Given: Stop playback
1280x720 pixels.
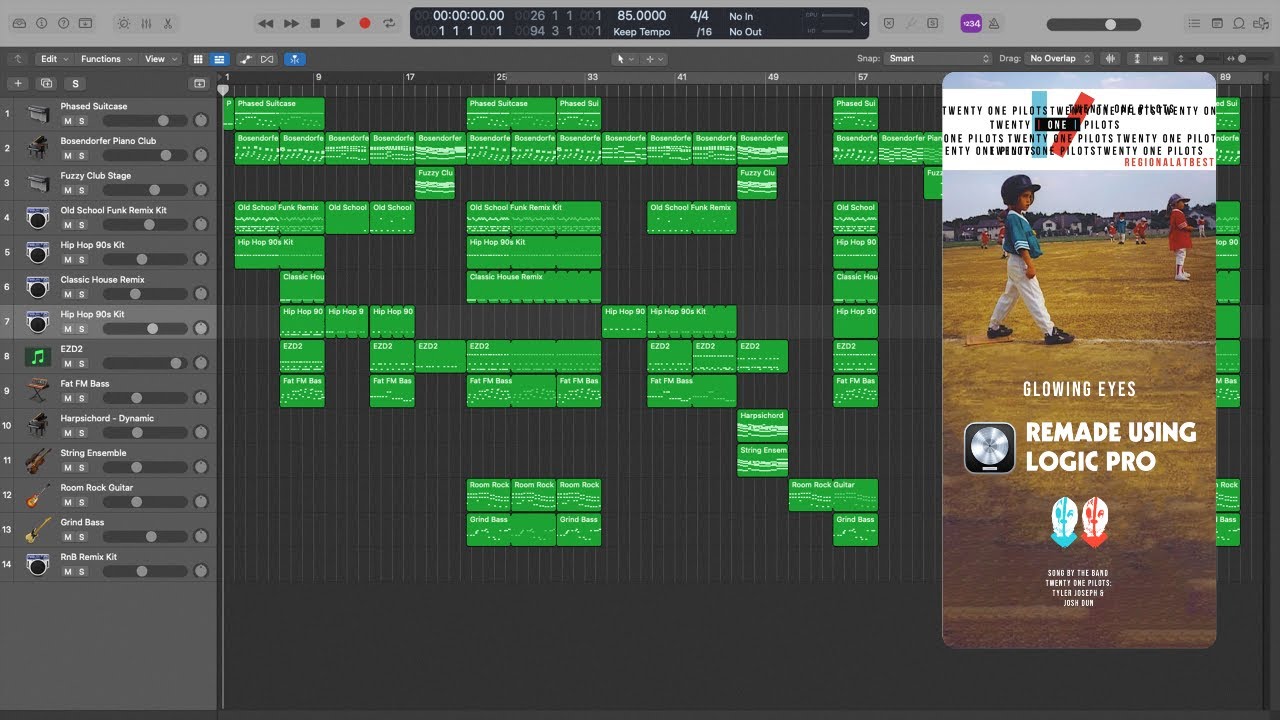Looking at the screenshot, I should click(316, 23).
